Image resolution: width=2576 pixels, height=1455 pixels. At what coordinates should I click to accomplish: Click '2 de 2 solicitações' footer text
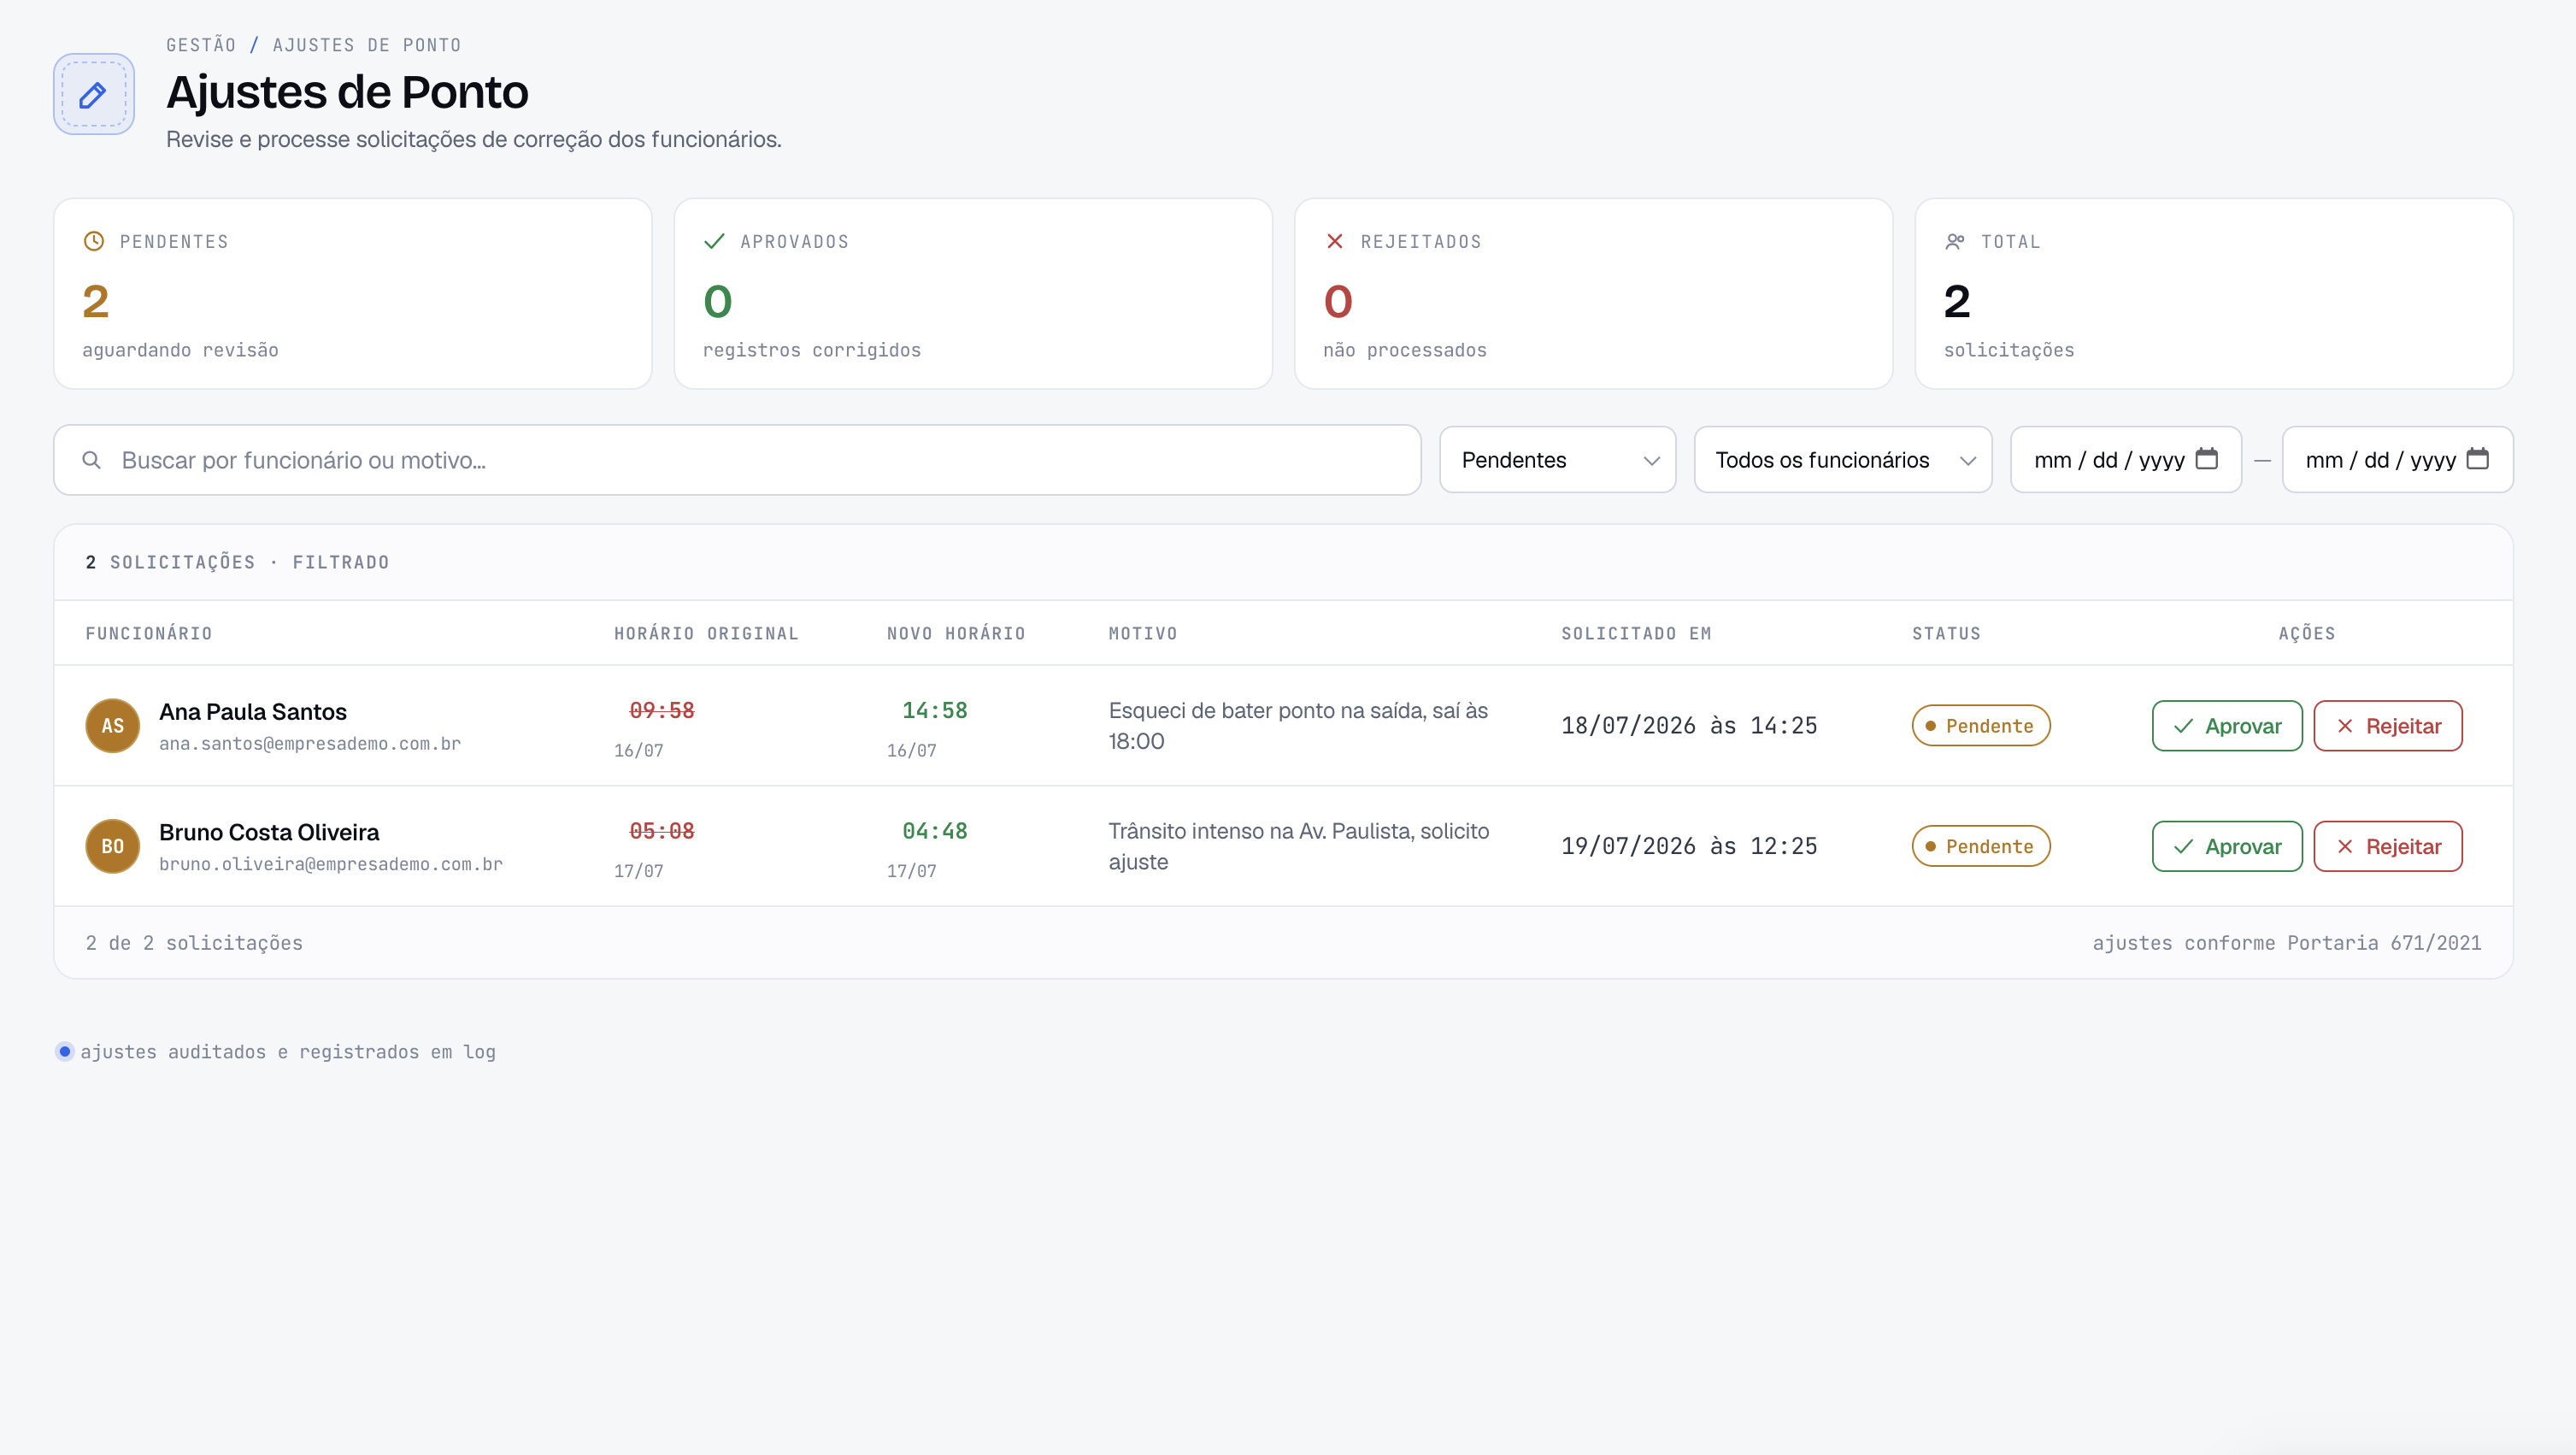pos(194,943)
